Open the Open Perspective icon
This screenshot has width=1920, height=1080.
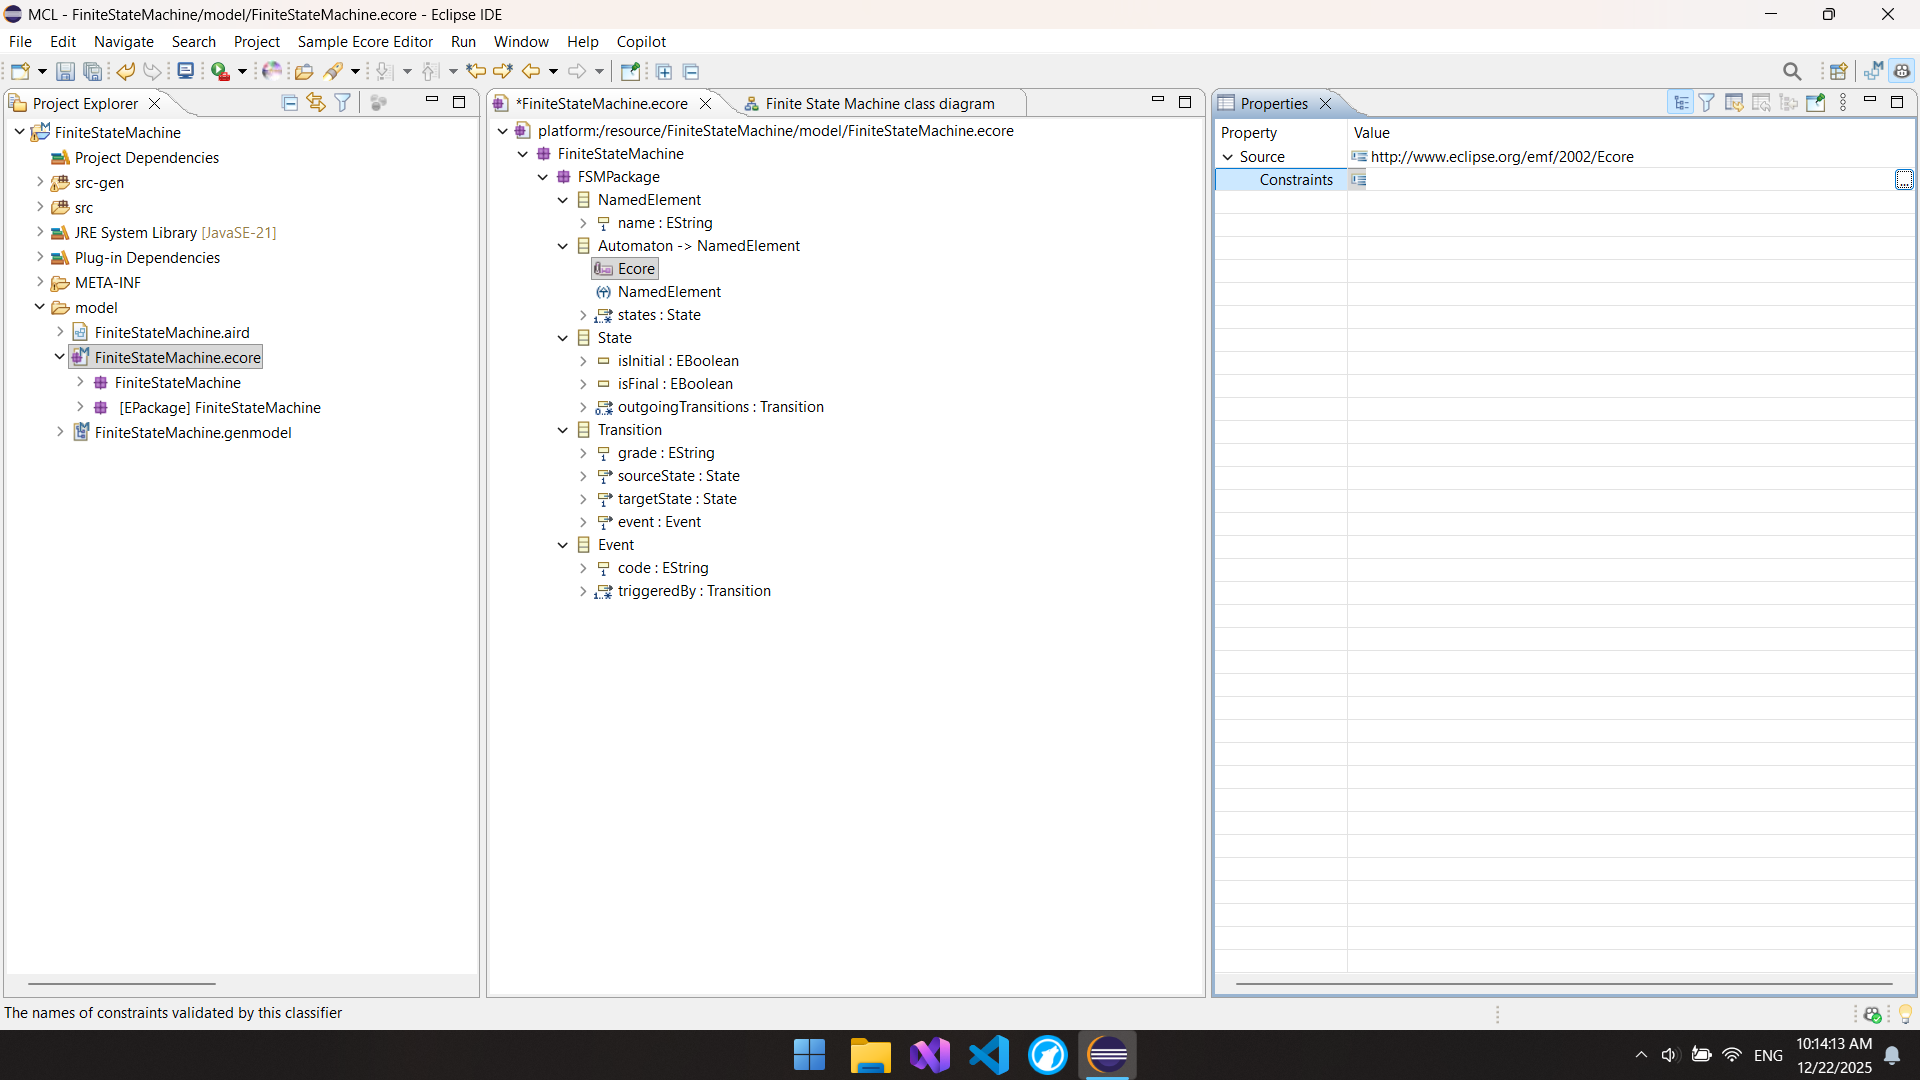point(1838,71)
